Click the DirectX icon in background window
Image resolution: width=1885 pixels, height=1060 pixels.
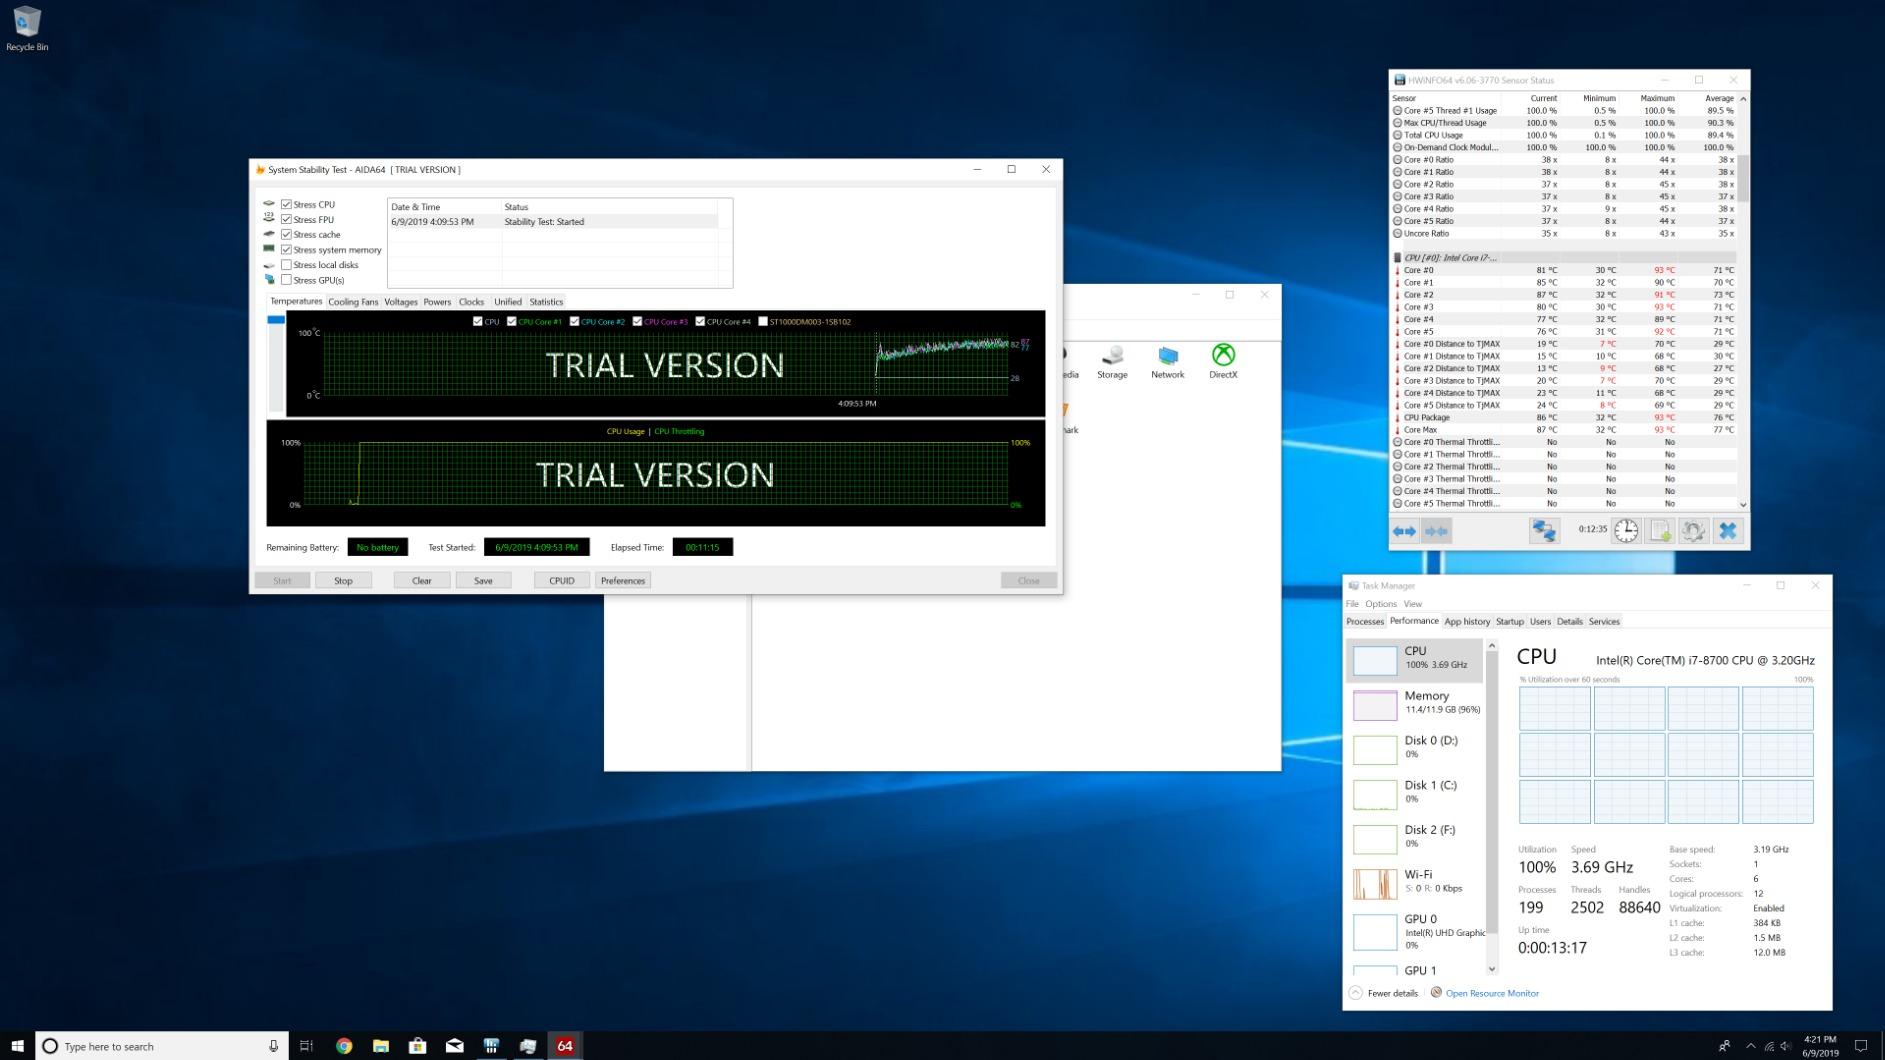coord(1223,362)
